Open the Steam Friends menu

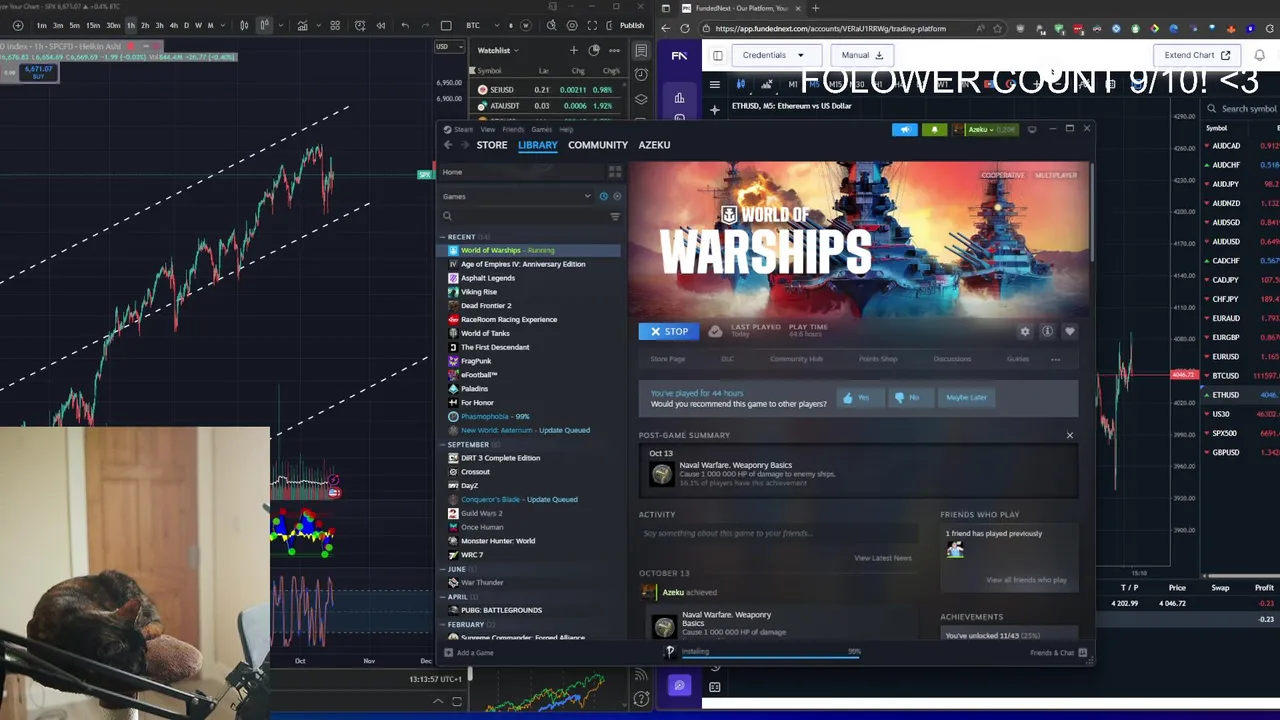tap(513, 129)
